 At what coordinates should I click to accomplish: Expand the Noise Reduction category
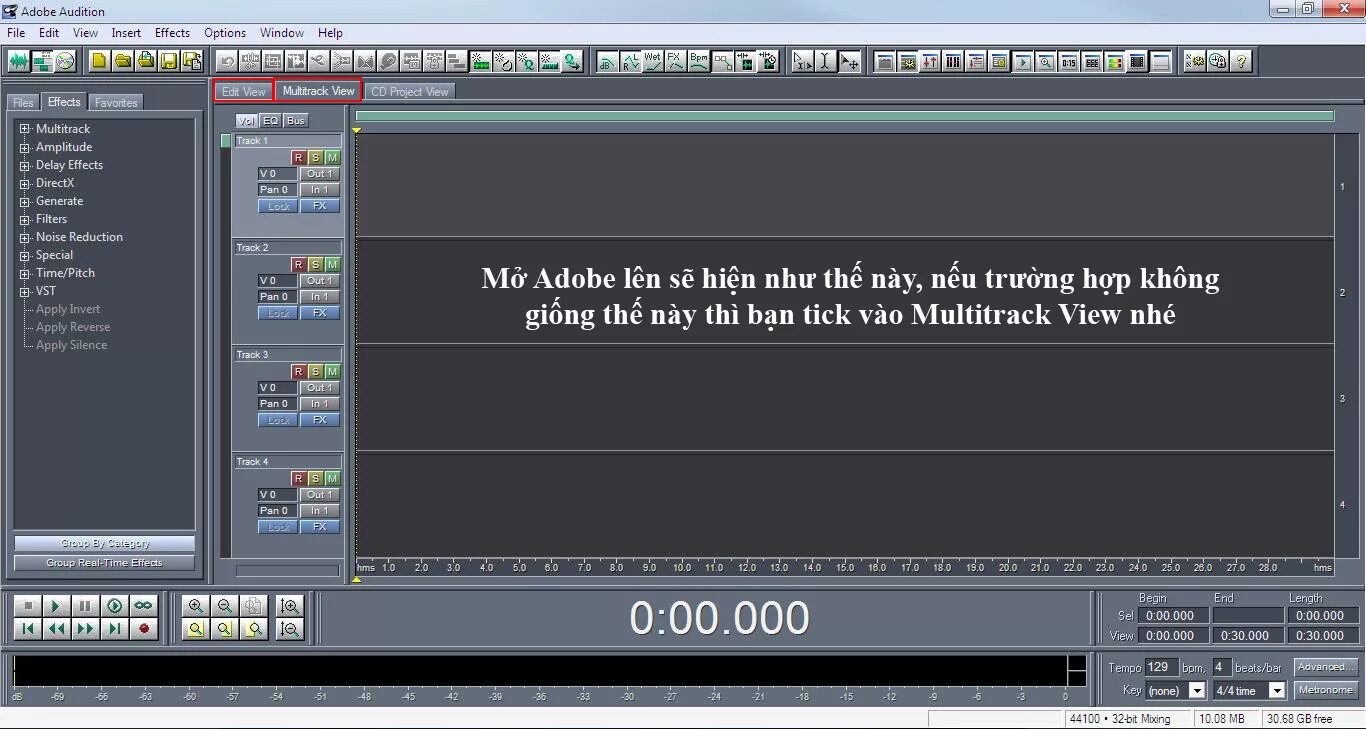(x=25, y=237)
